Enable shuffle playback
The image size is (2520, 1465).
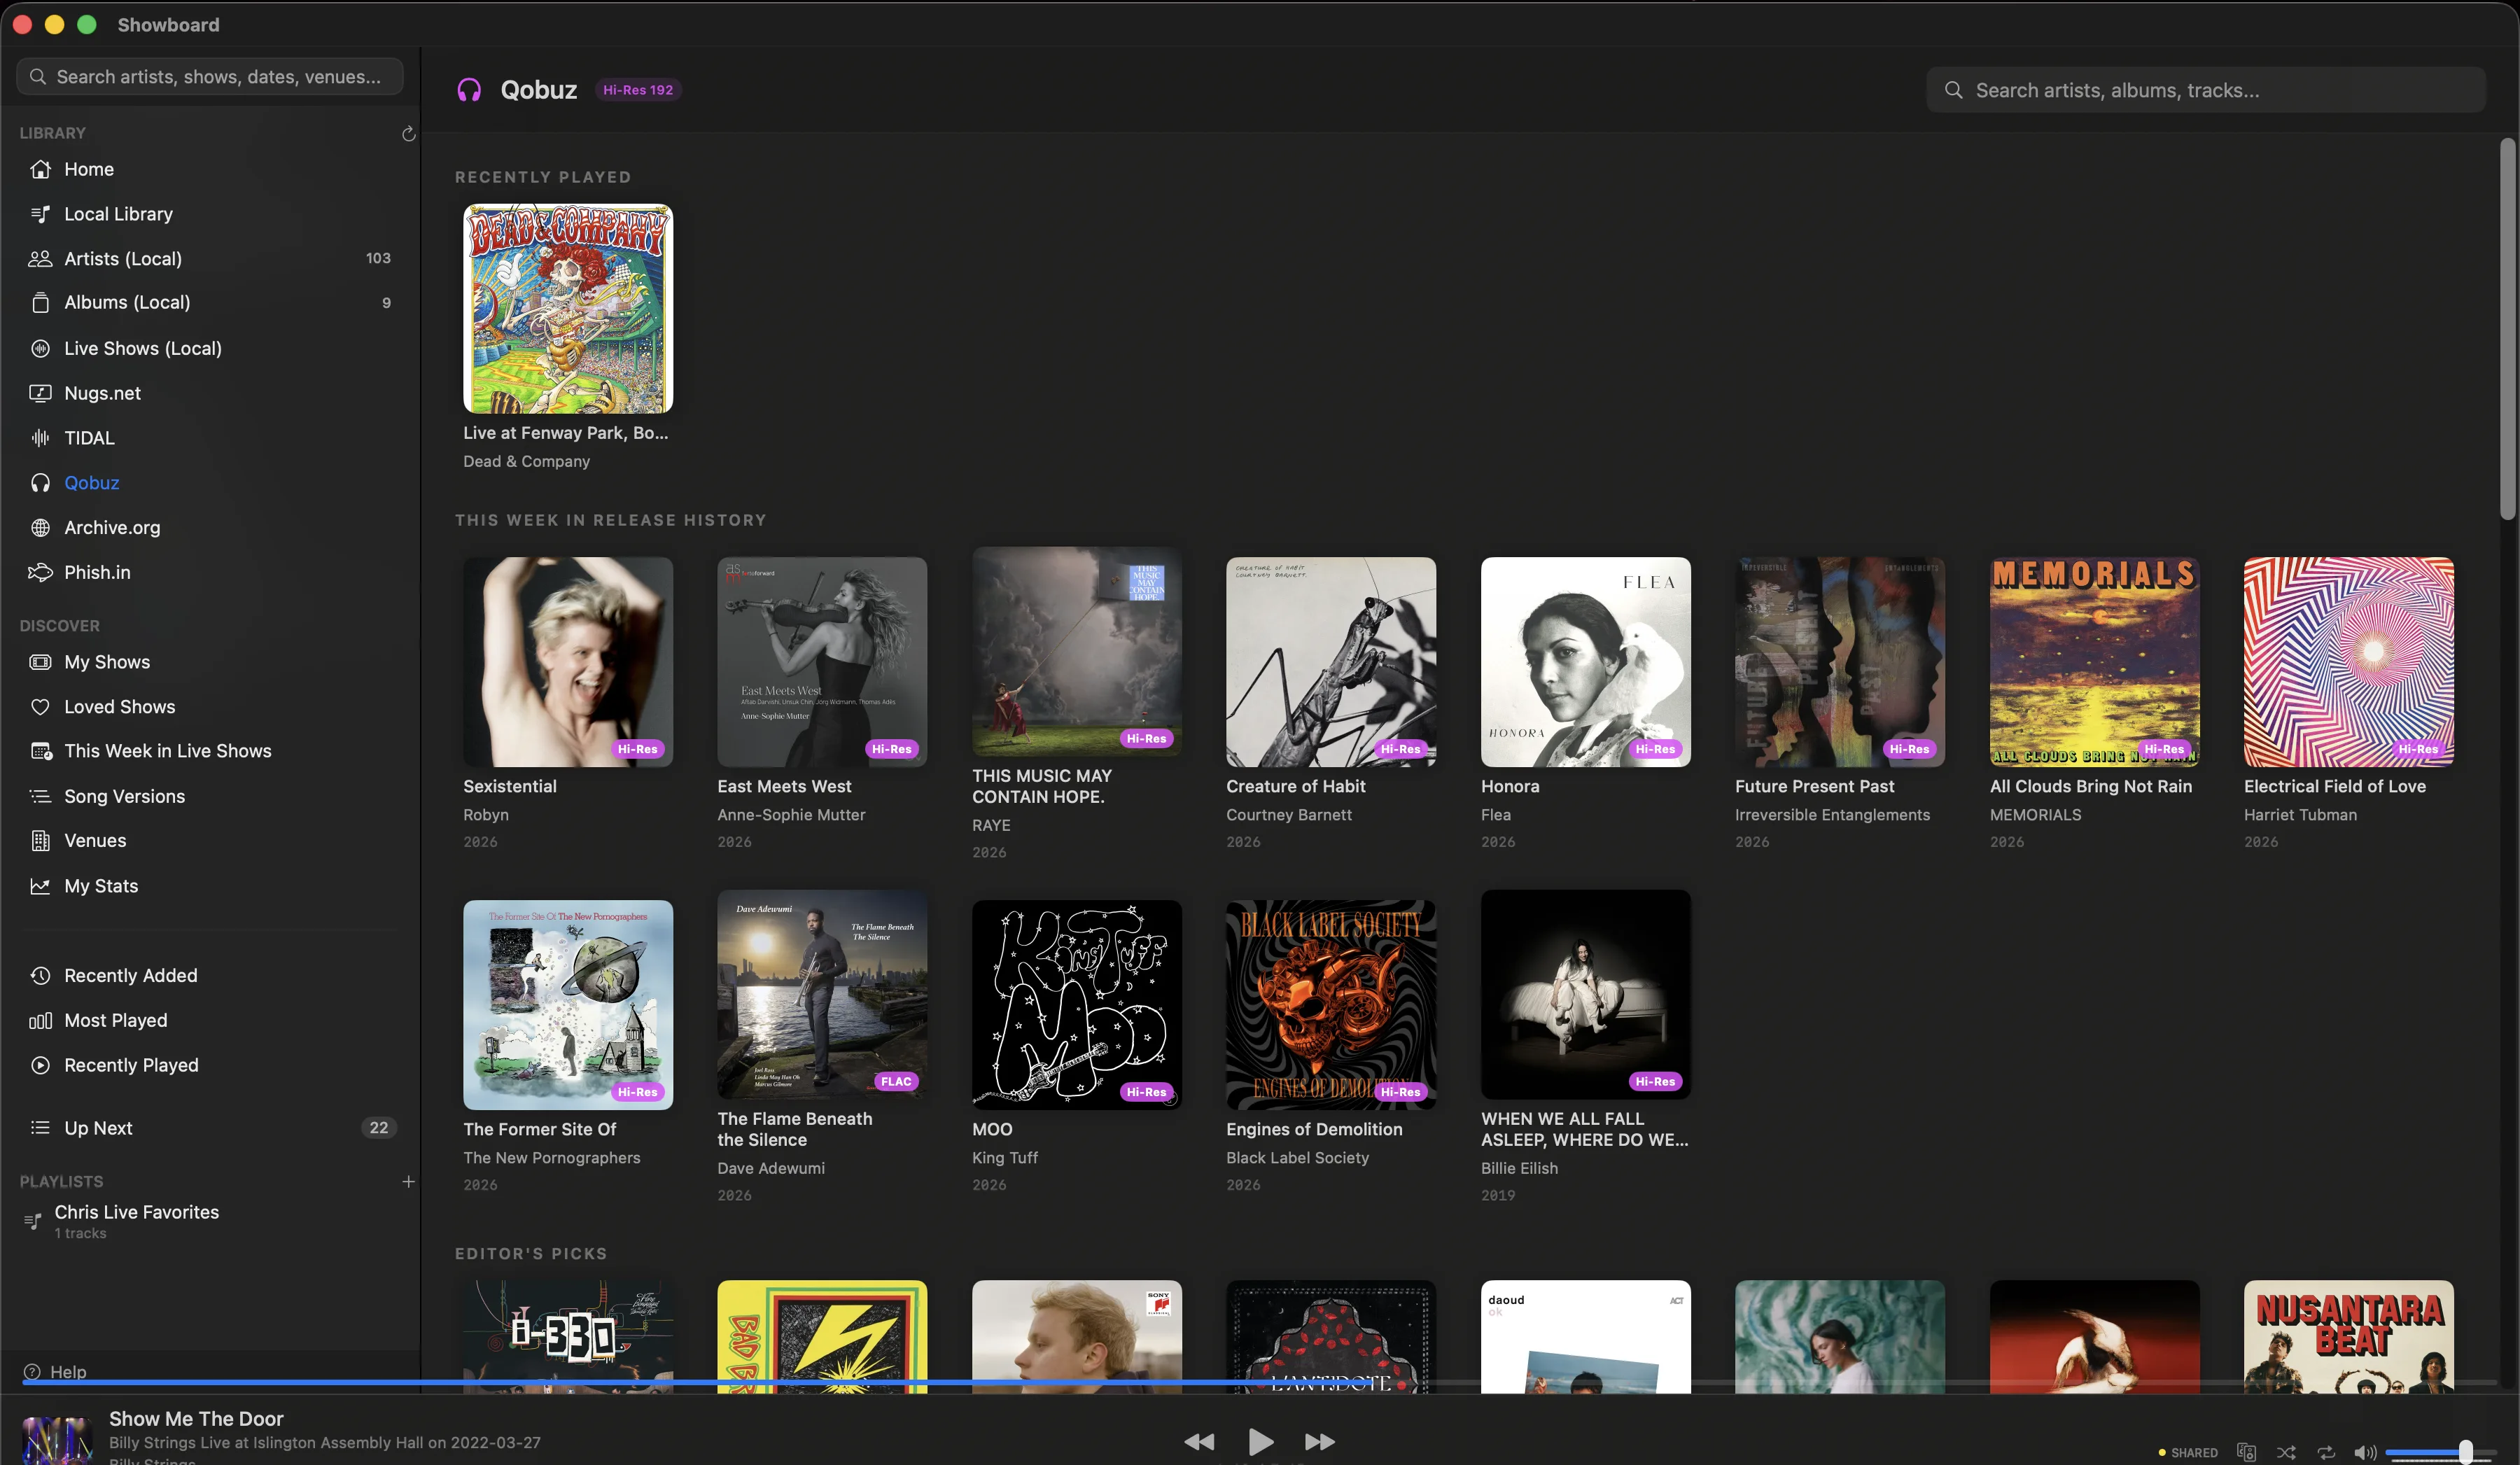2287,1451
